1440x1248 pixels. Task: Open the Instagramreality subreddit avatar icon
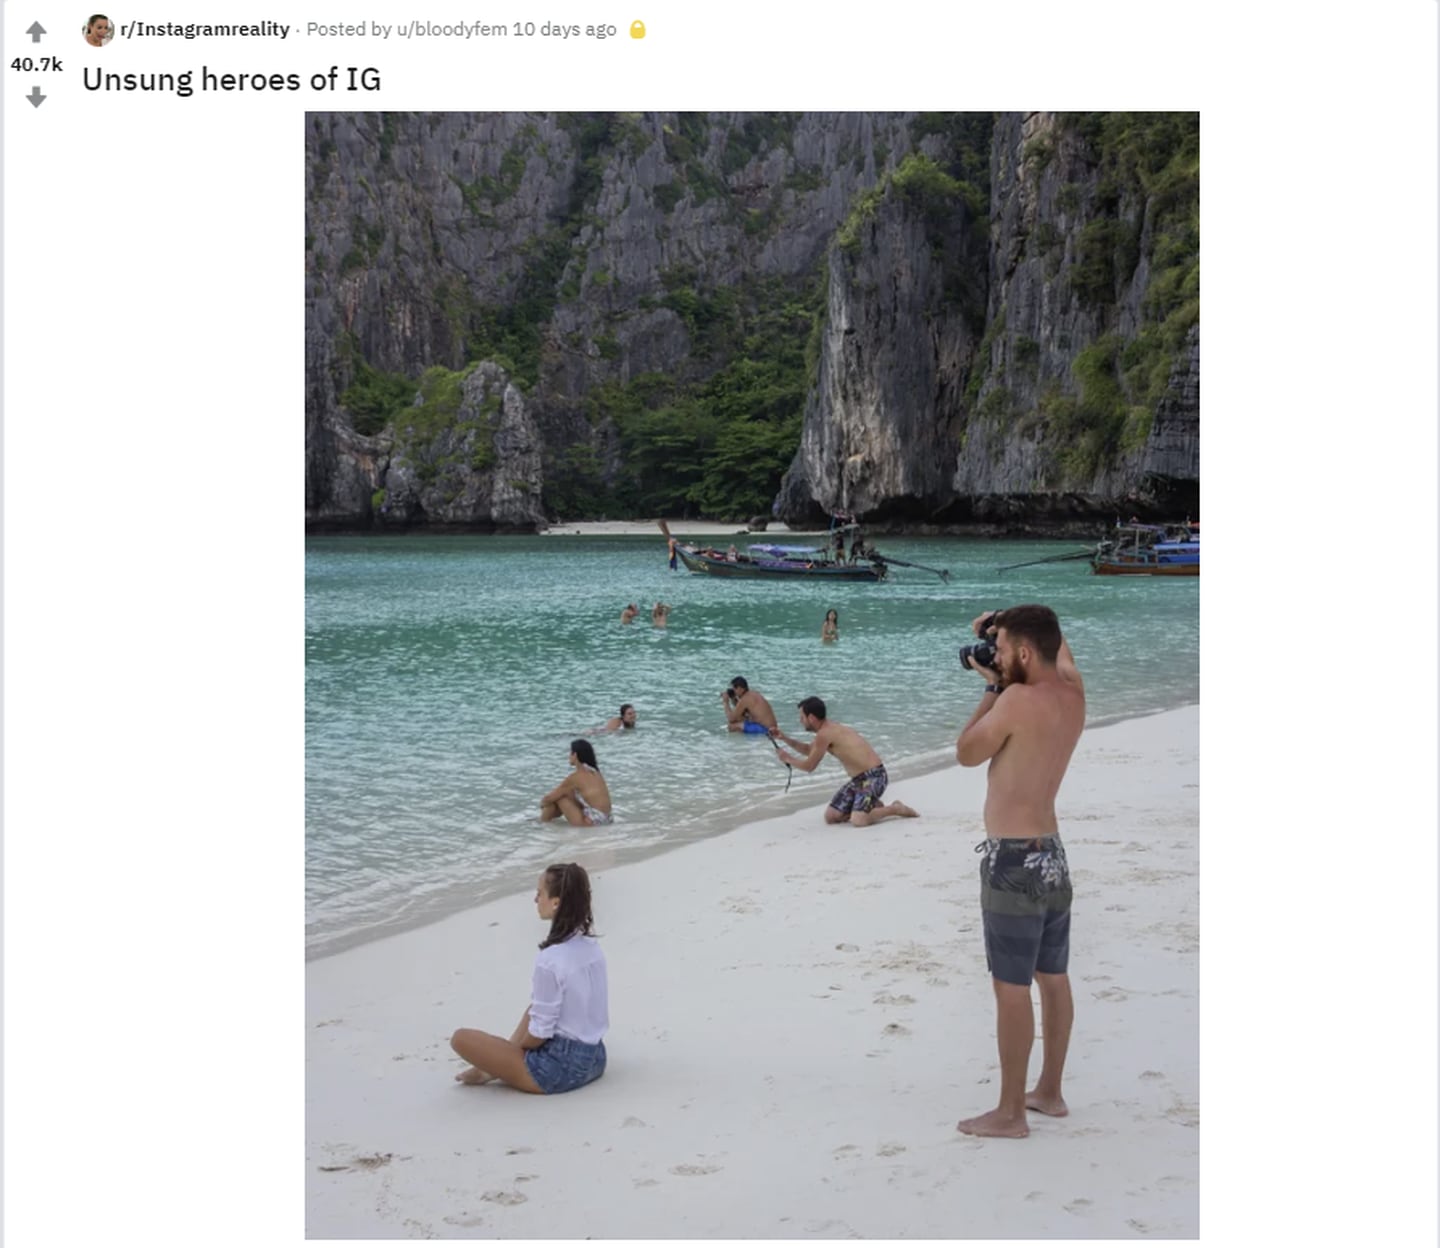pyautogui.click(x=98, y=30)
